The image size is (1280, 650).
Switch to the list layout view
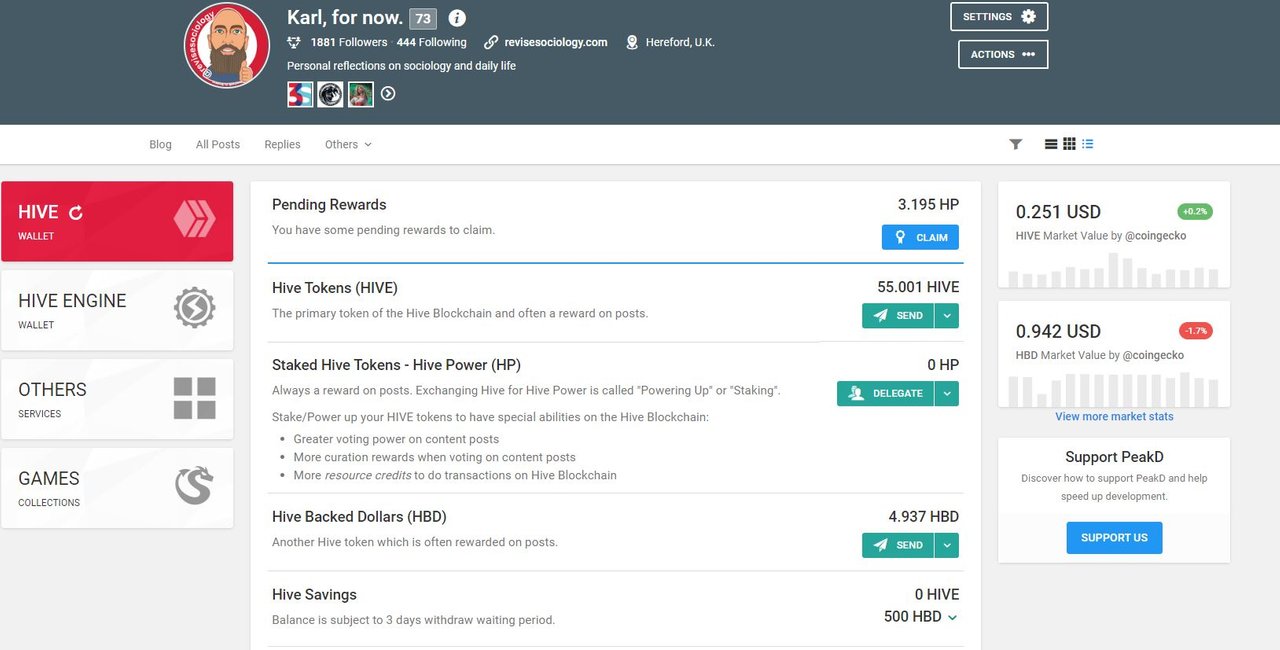(1051, 144)
